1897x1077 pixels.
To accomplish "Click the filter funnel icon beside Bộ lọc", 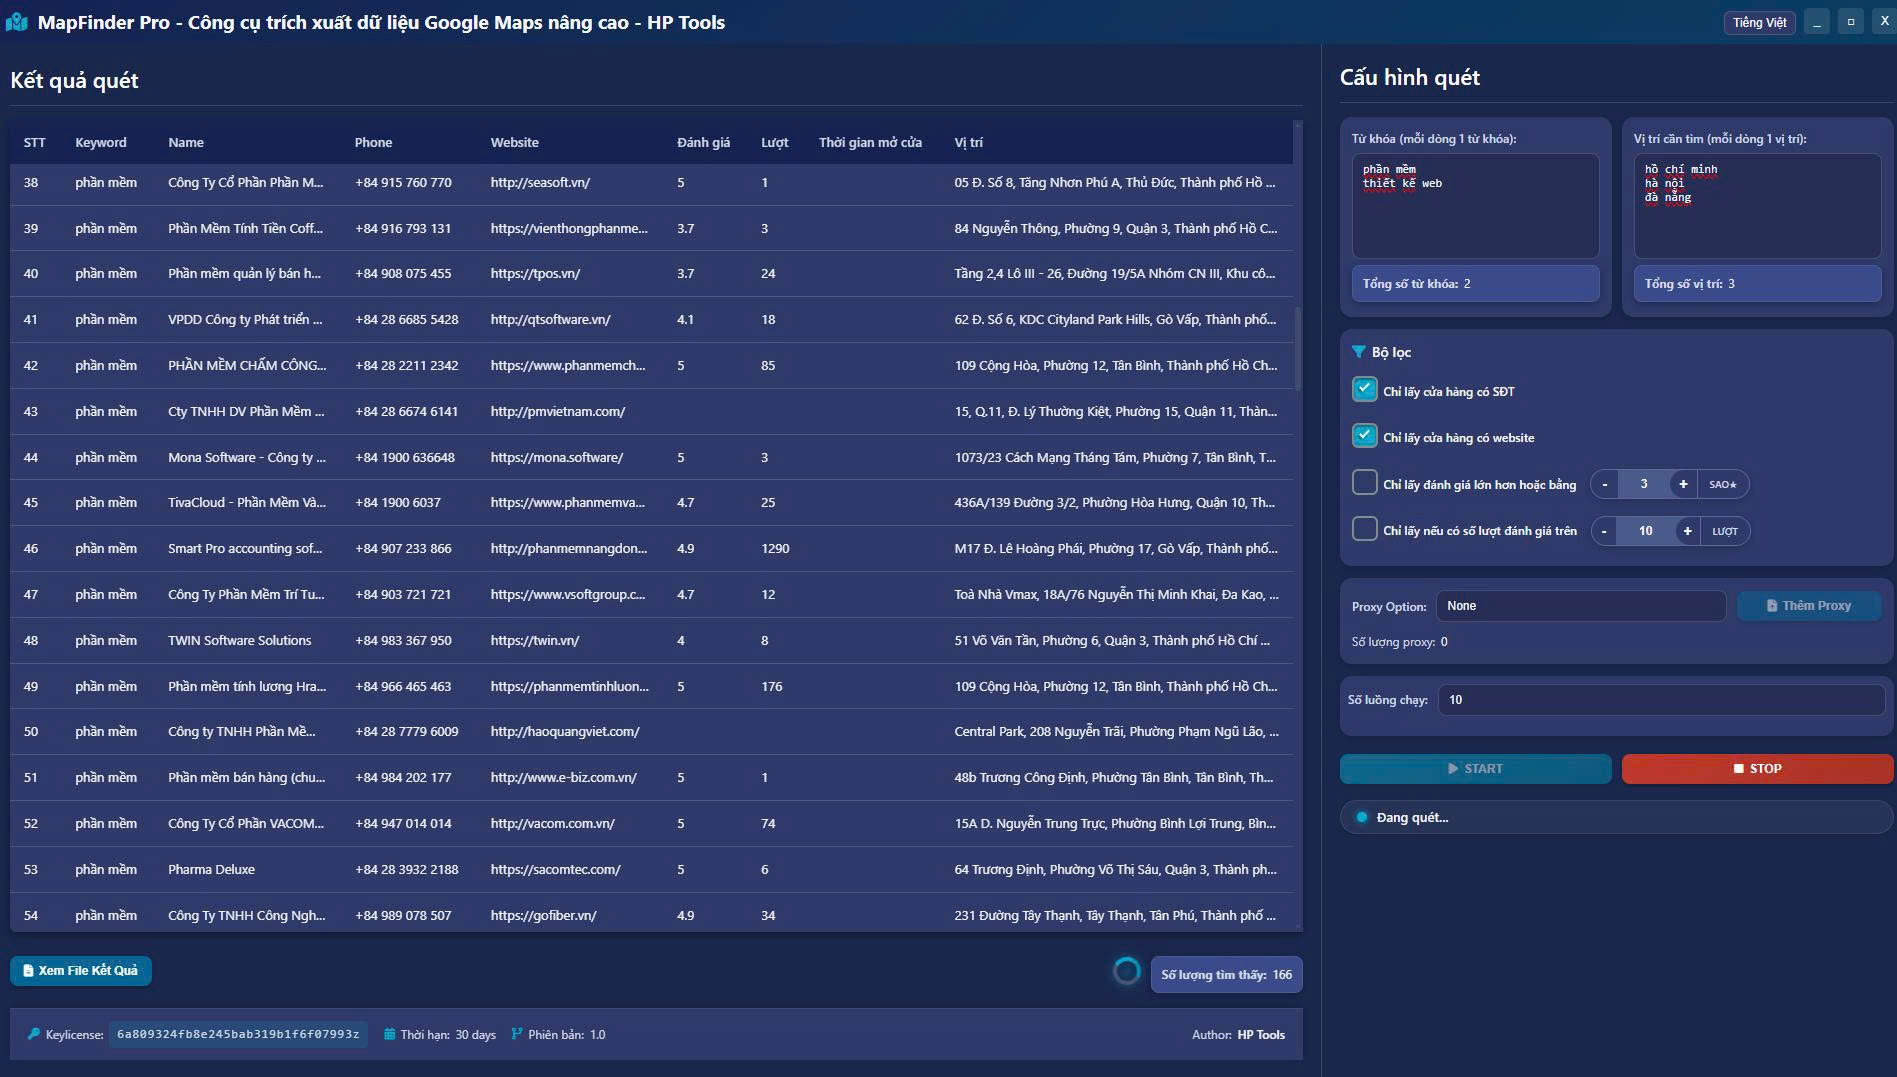I will (x=1358, y=352).
